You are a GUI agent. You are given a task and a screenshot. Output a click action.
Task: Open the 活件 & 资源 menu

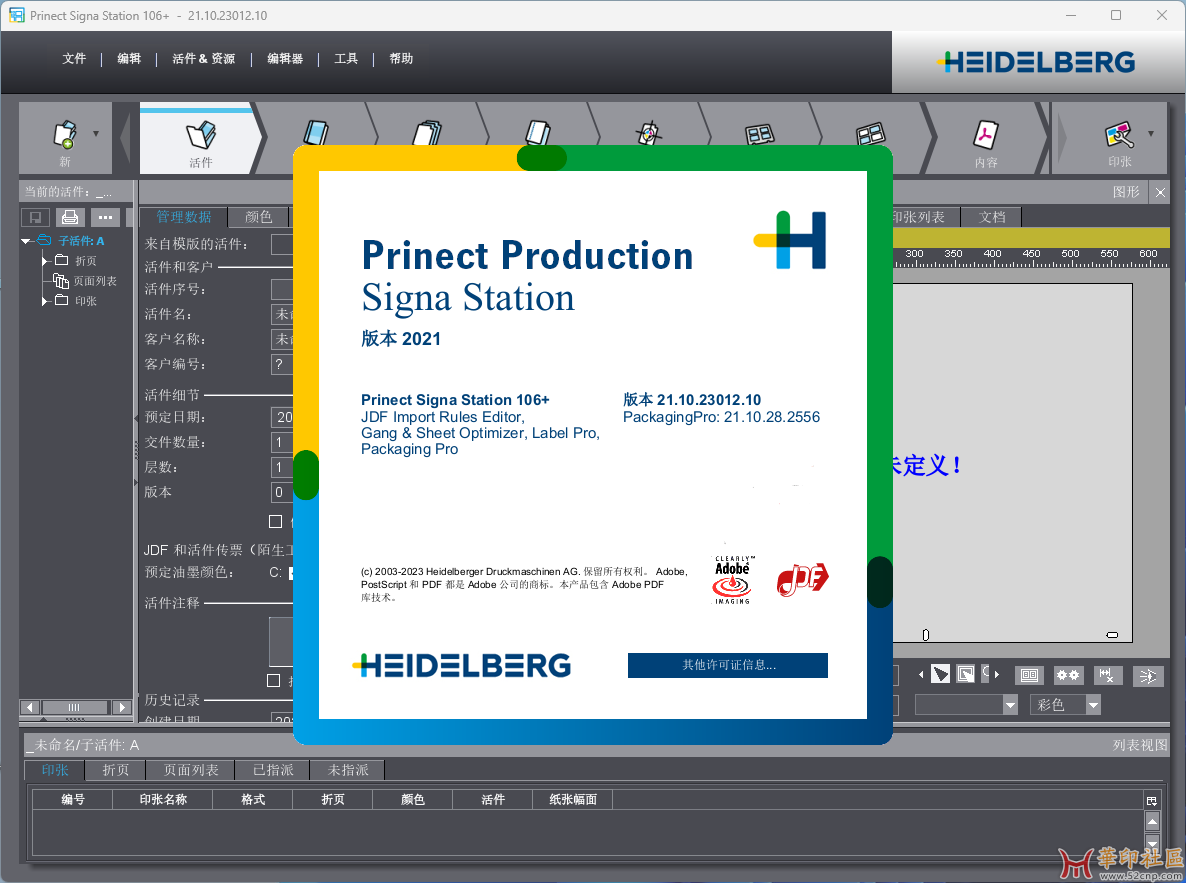pos(203,58)
